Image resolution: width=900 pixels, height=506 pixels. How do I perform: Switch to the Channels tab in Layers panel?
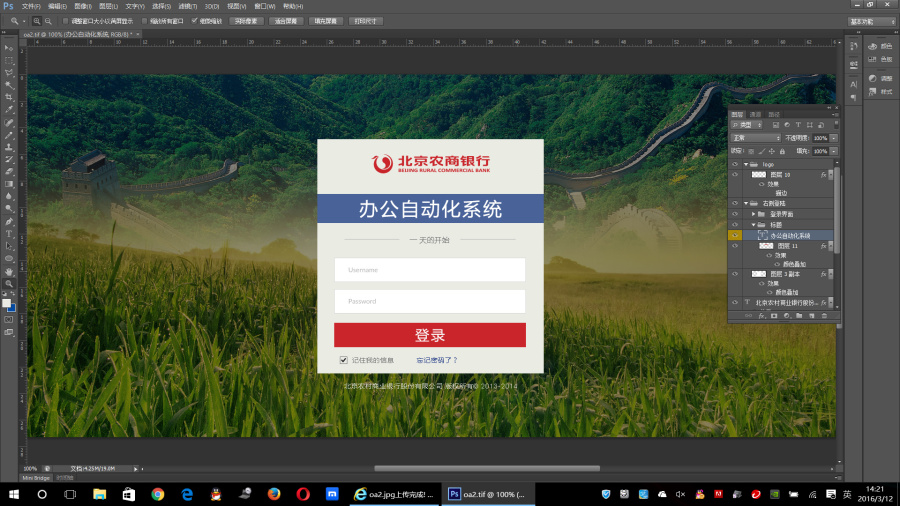point(755,115)
